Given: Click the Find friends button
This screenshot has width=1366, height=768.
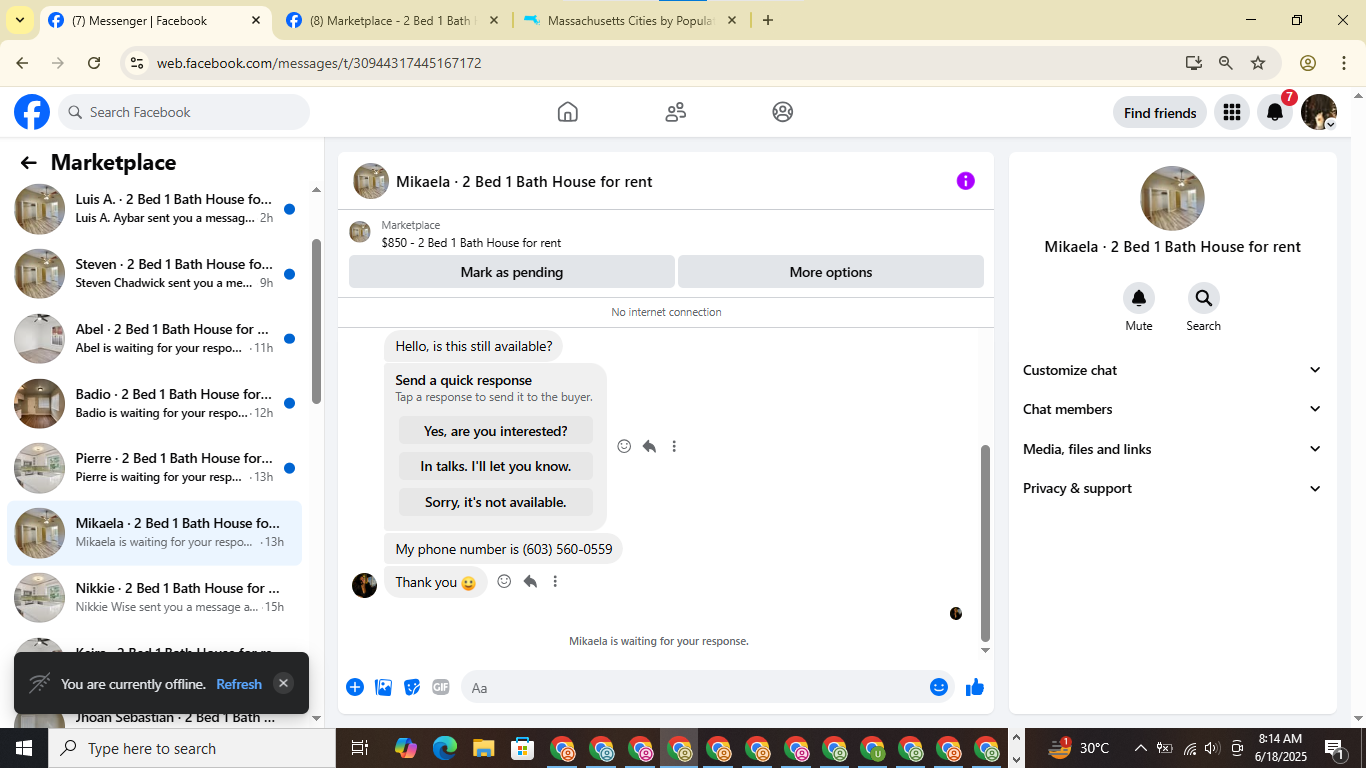Looking at the screenshot, I should point(1160,113).
